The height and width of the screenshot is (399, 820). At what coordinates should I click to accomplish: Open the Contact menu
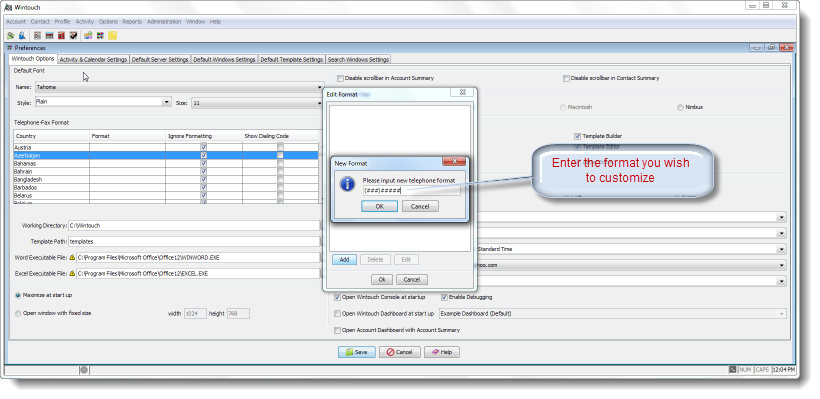pos(40,22)
